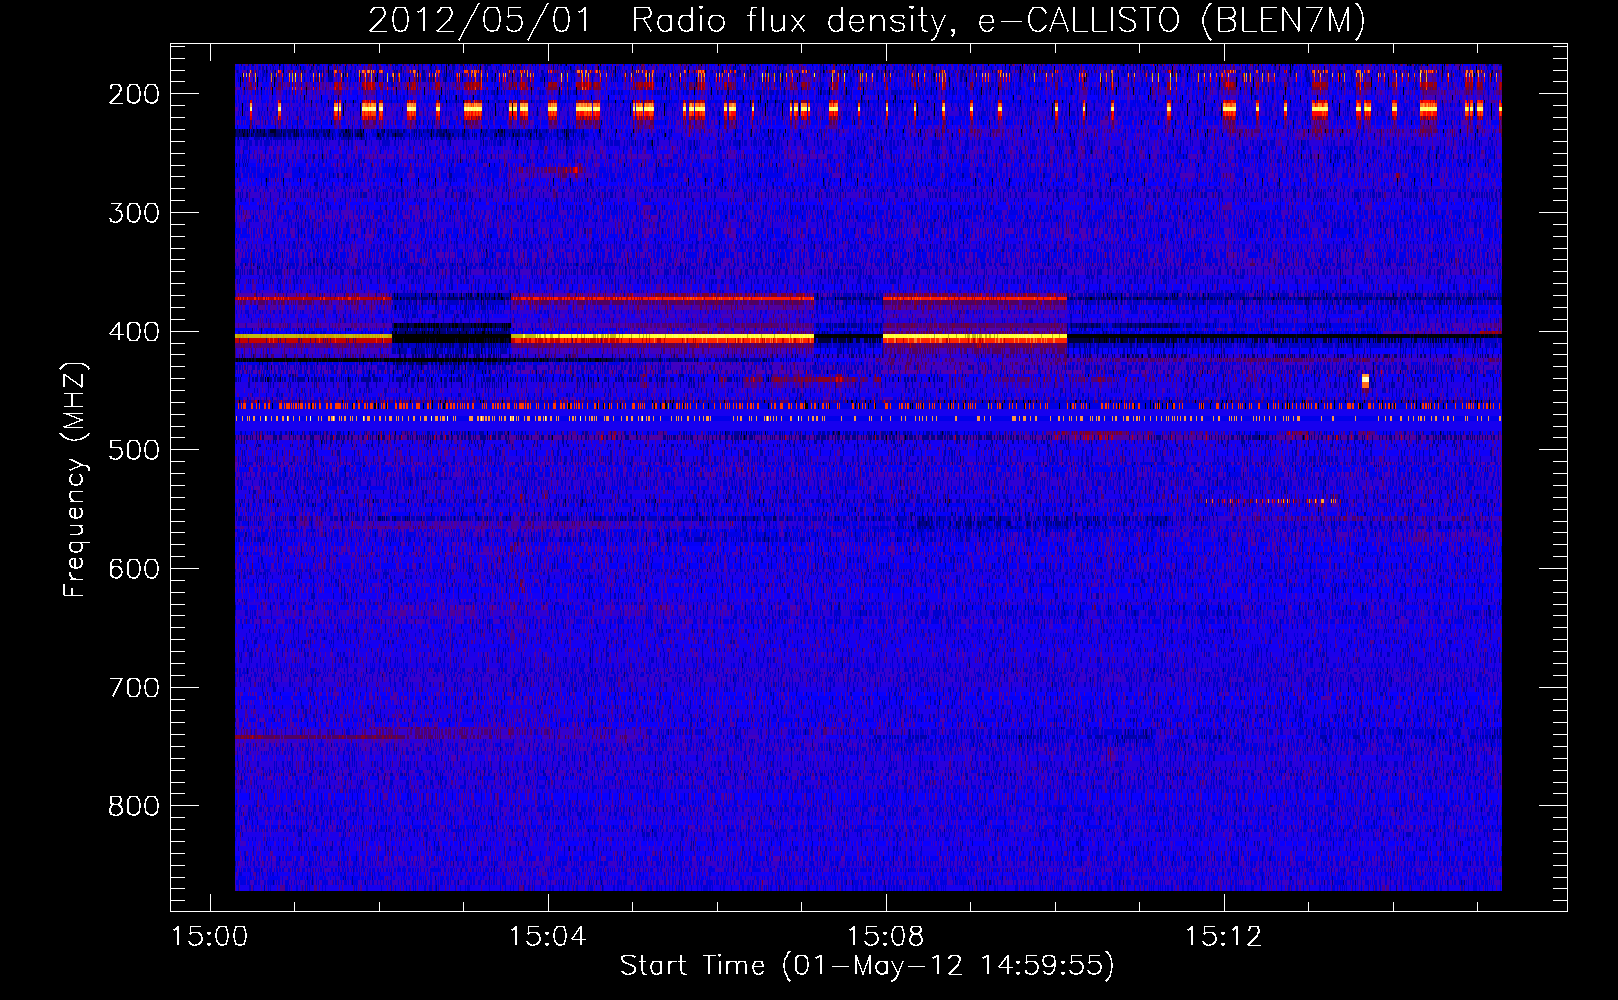Click the 15:08 time tick label
1618x1000 pixels.
pos(885,937)
